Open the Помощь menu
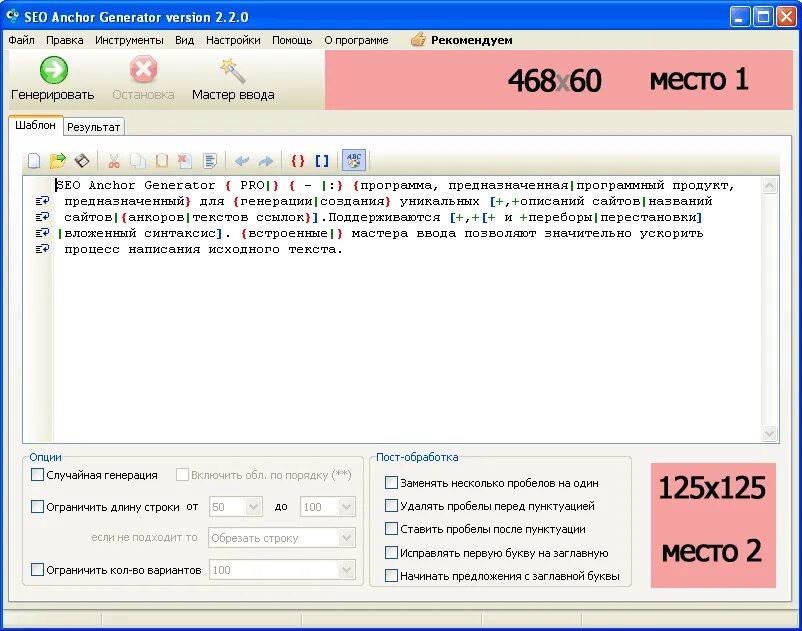Viewport: 802px width, 631px height. coord(292,40)
